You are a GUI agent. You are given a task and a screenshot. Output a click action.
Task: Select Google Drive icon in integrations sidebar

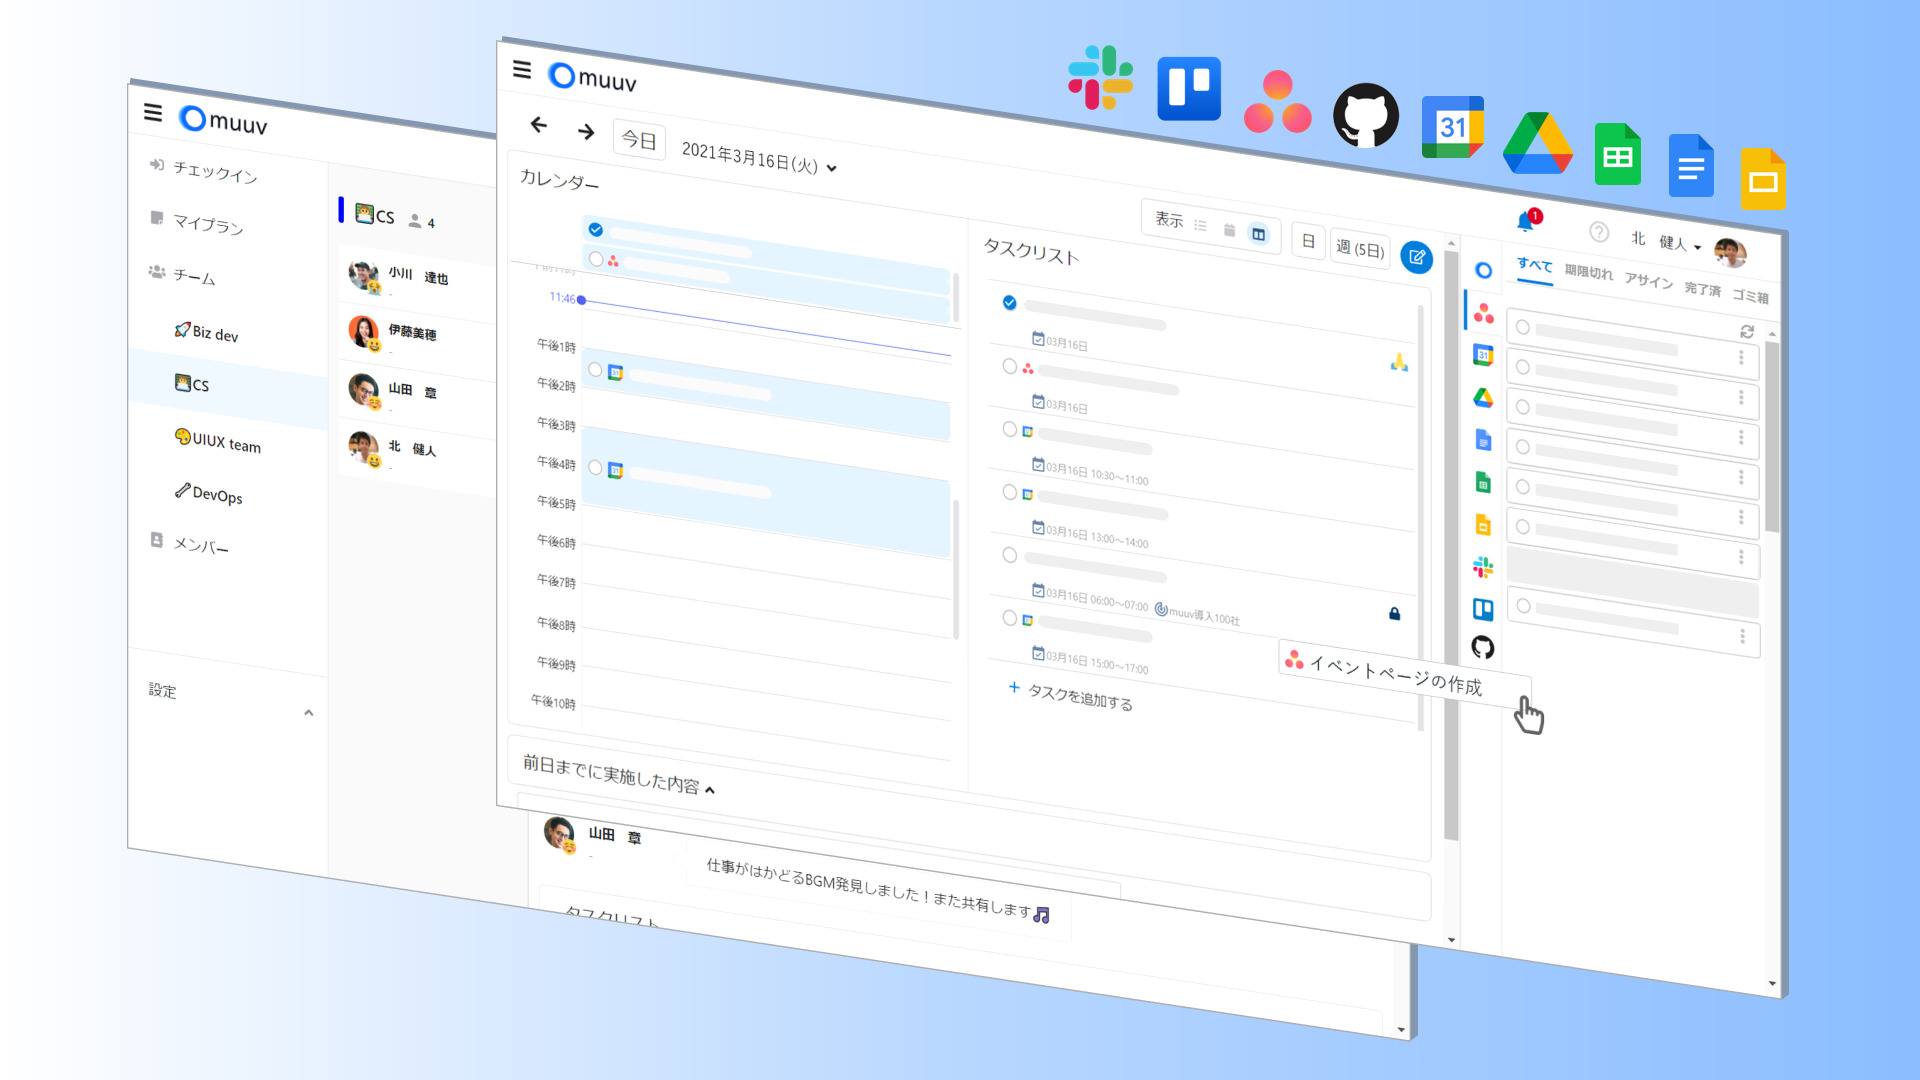(1483, 398)
